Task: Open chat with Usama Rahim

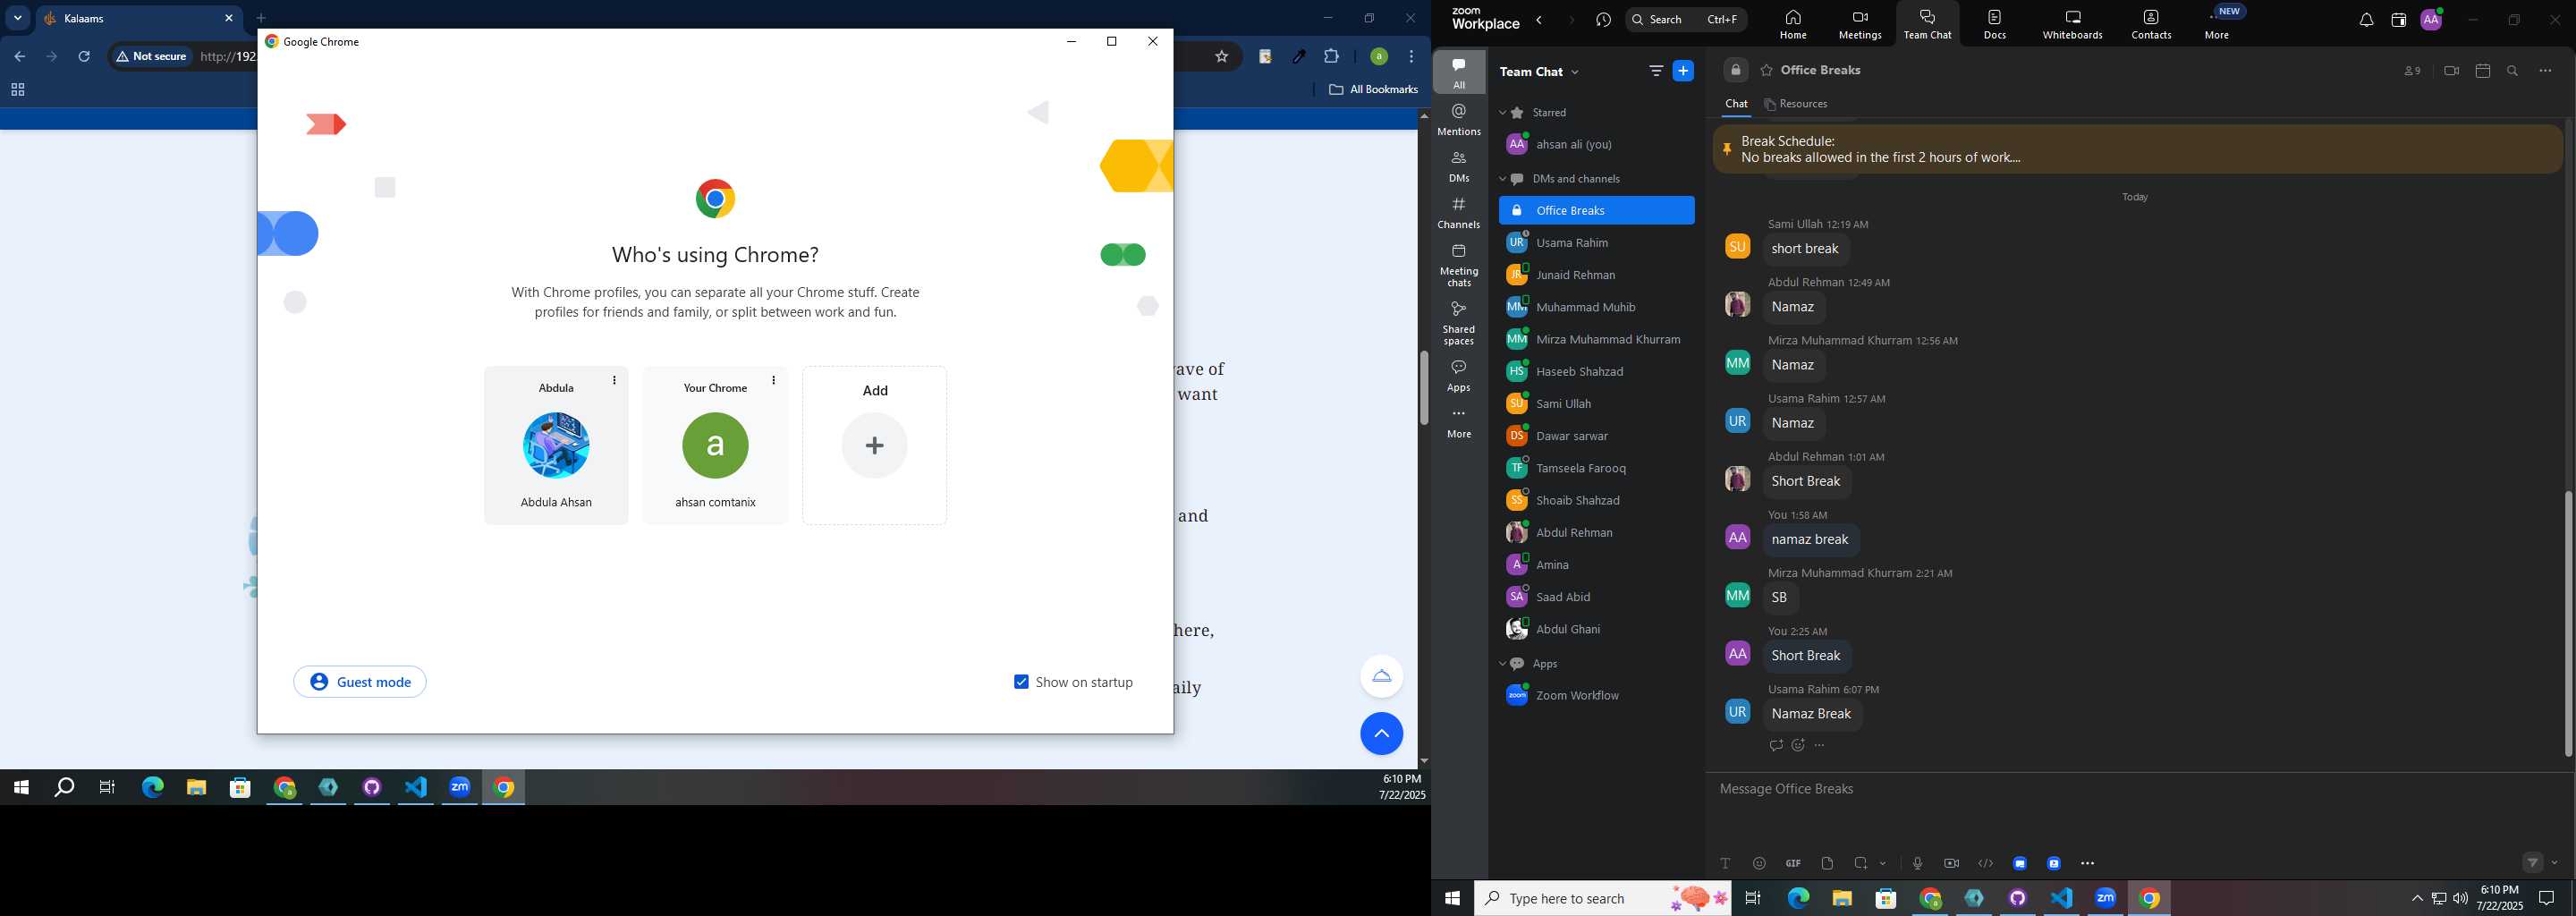Action: point(1596,243)
